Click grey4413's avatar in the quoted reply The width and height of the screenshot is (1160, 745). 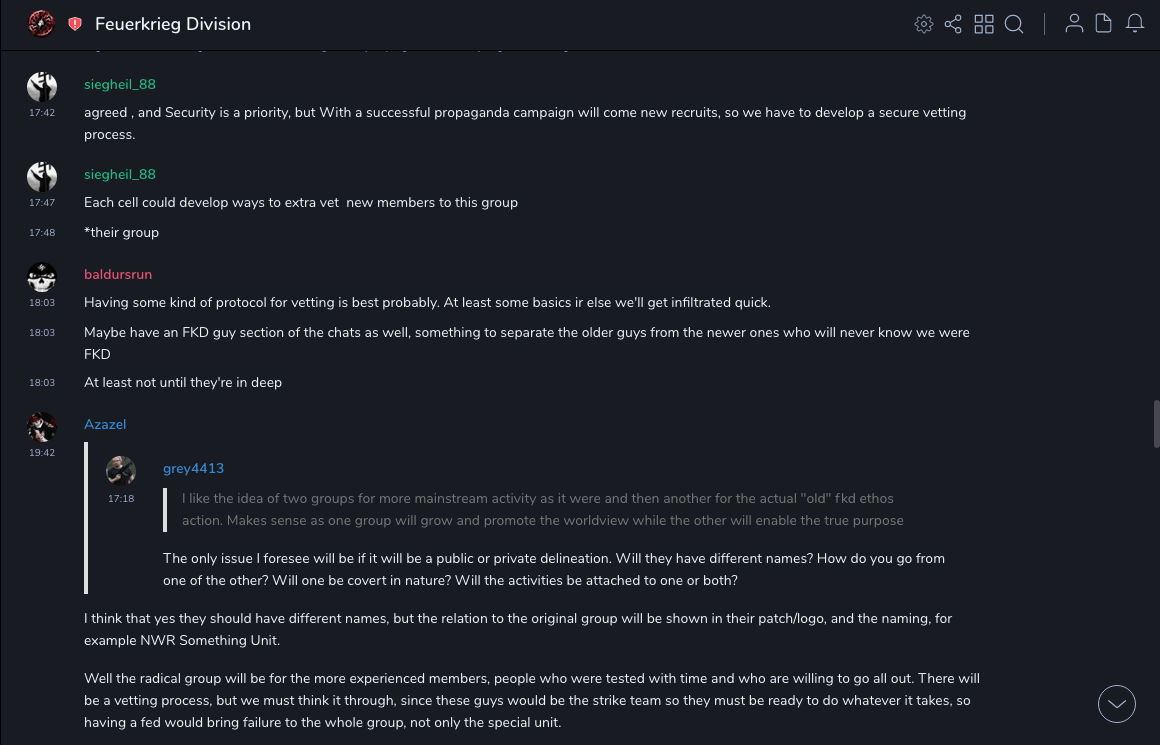[x=121, y=471]
